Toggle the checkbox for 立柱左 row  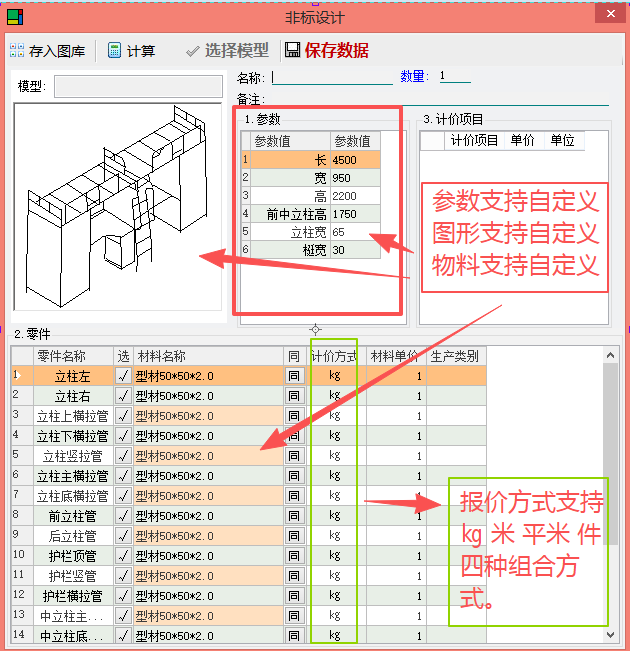click(x=123, y=376)
